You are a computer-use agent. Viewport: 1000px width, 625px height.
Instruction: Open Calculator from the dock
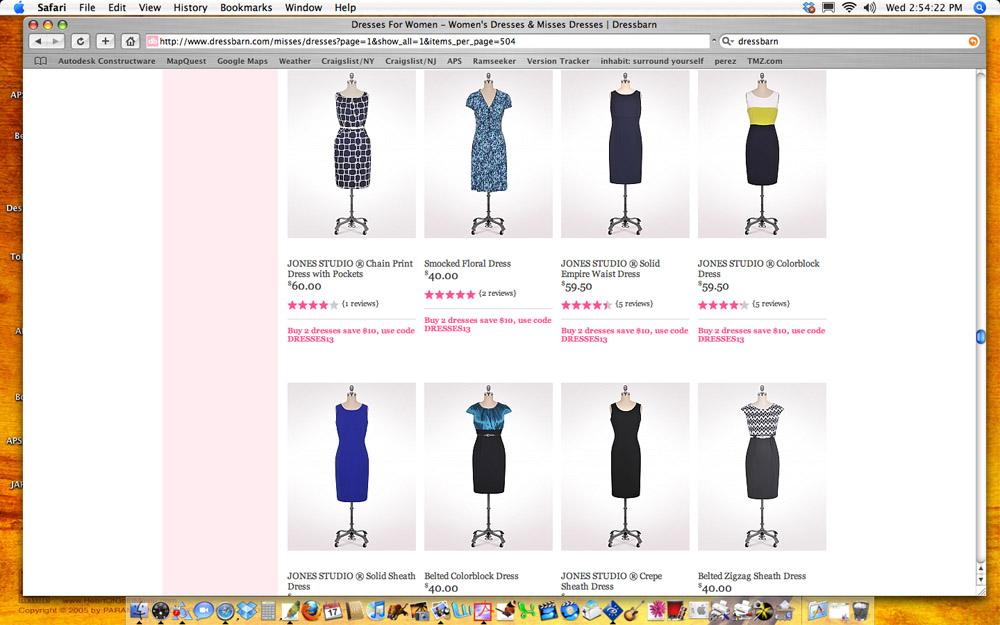268,610
